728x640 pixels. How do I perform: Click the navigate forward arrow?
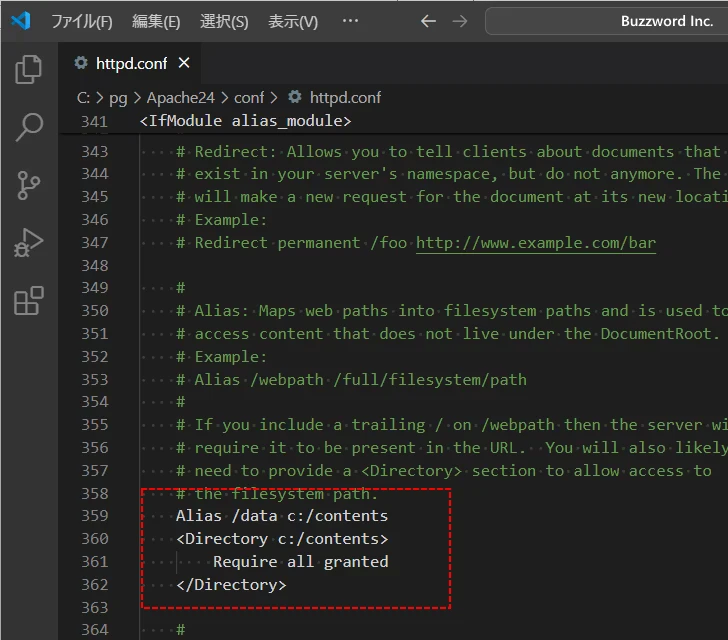pyautogui.click(x=460, y=21)
